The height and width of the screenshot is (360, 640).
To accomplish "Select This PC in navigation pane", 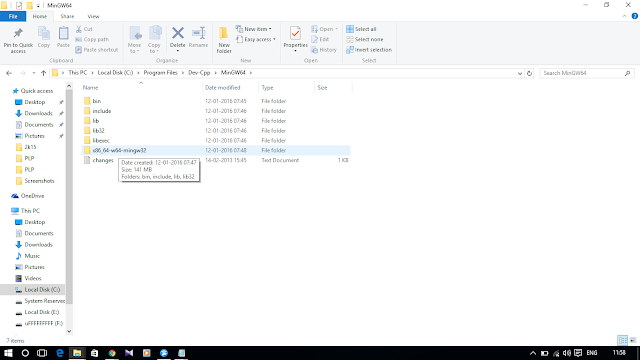I will point(30,211).
